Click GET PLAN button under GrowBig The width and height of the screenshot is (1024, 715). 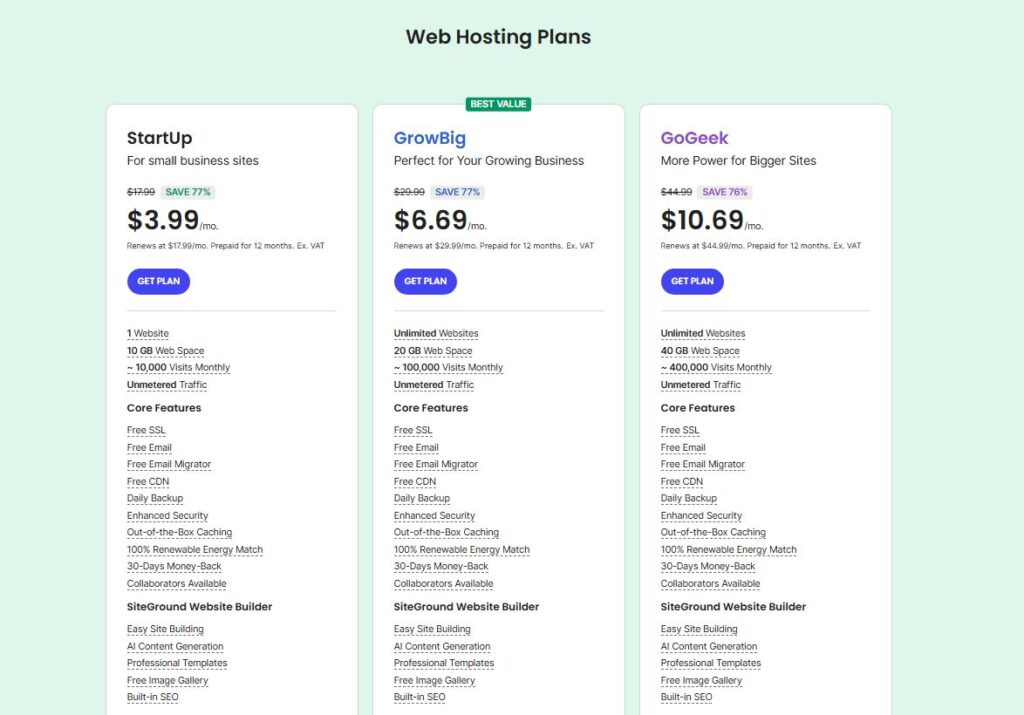coord(425,281)
